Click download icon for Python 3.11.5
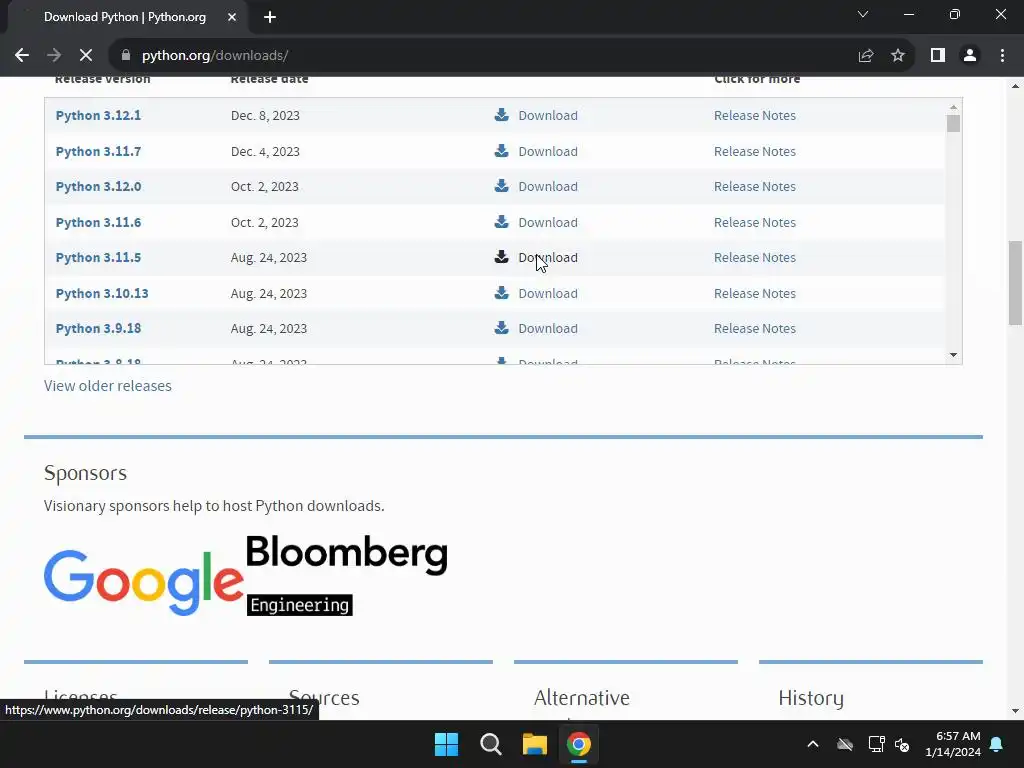Viewport: 1024px width, 768px height. click(502, 257)
